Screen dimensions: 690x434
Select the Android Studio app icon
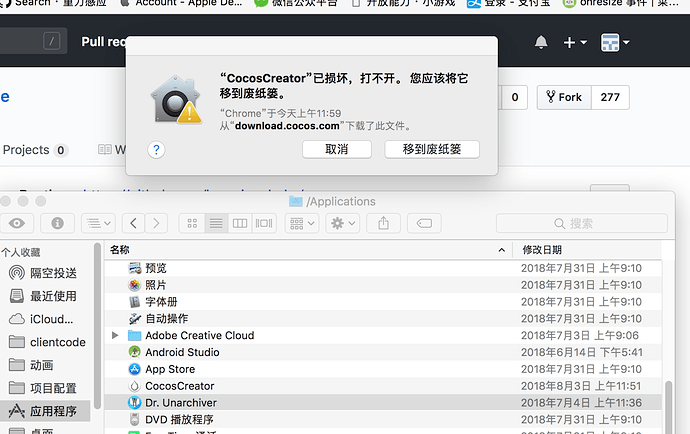[134, 352]
